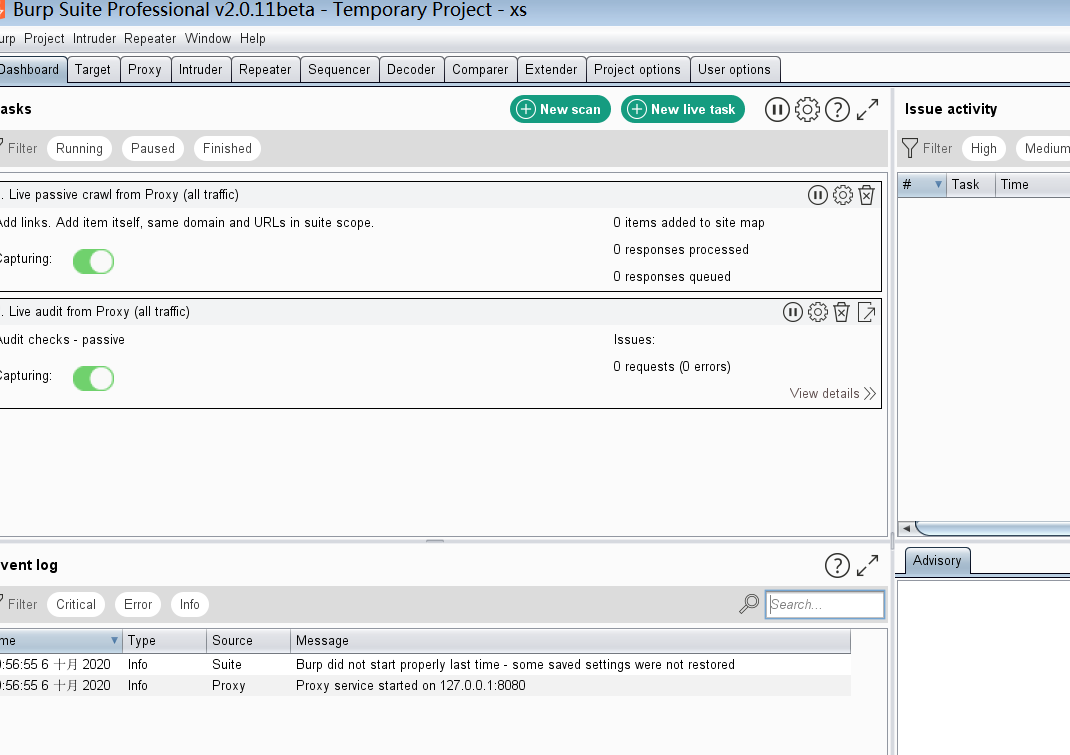Click the Issue activity horizontal scrollbar
1070x755 pixels.
(994, 528)
